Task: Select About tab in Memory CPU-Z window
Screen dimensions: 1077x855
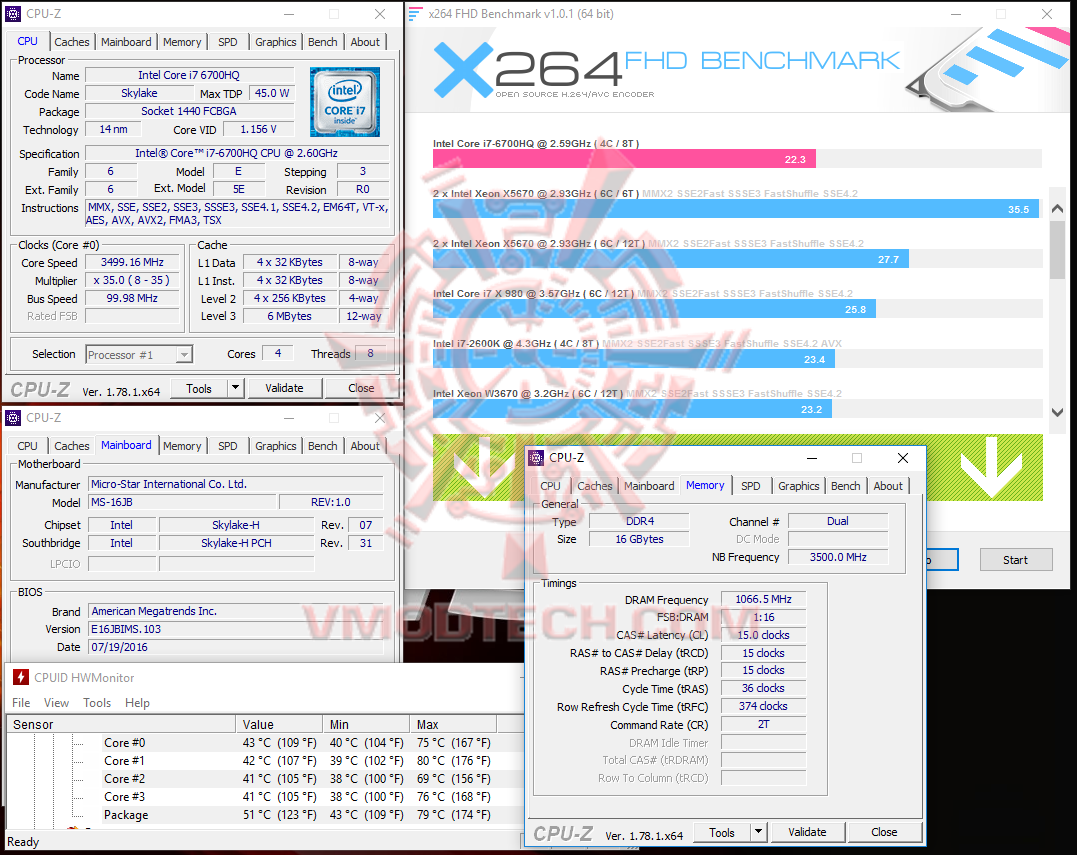Action: click(888, 486)
